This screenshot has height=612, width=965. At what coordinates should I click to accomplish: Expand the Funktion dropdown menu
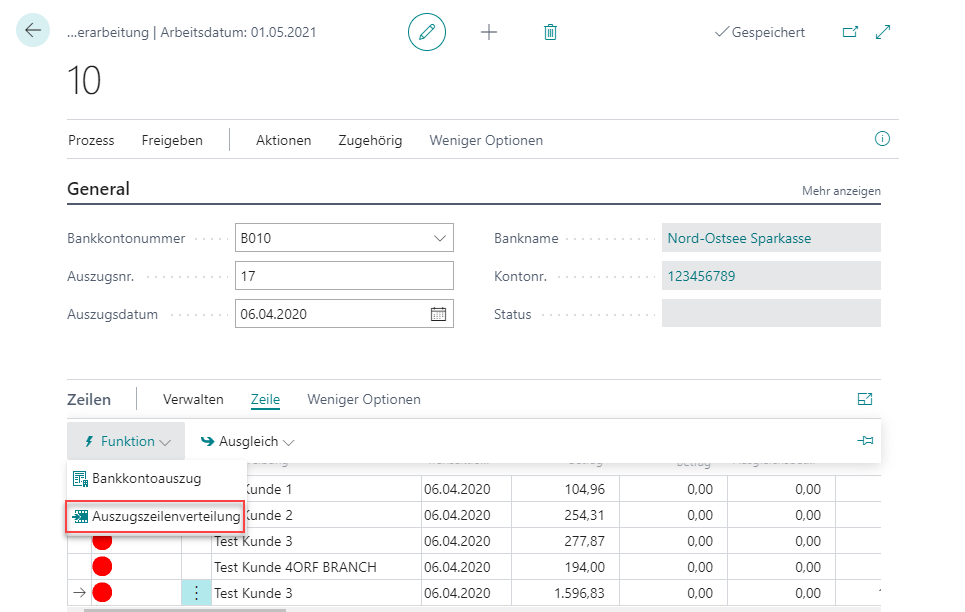126,441
